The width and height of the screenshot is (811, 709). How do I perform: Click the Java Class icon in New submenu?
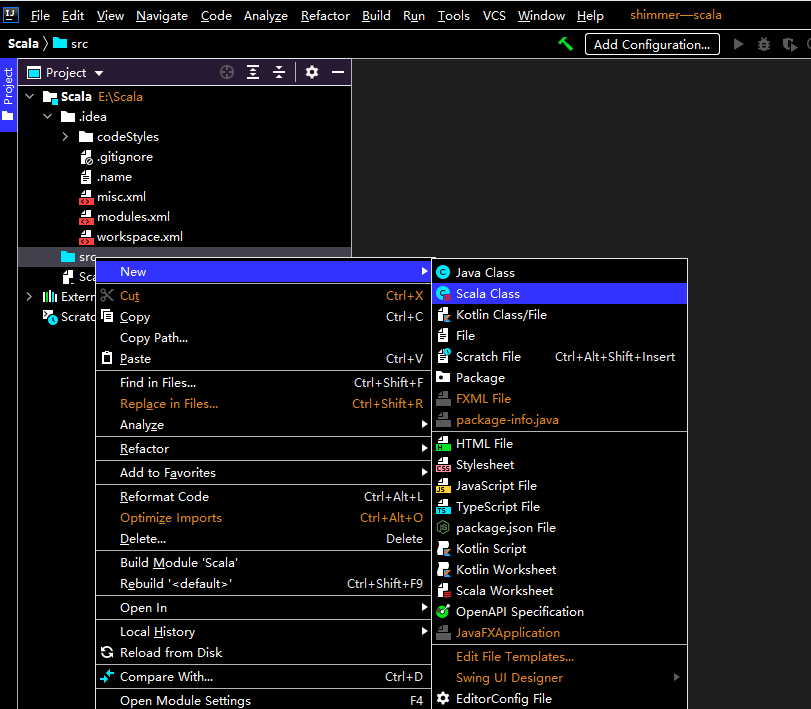[x=443, y=272]
